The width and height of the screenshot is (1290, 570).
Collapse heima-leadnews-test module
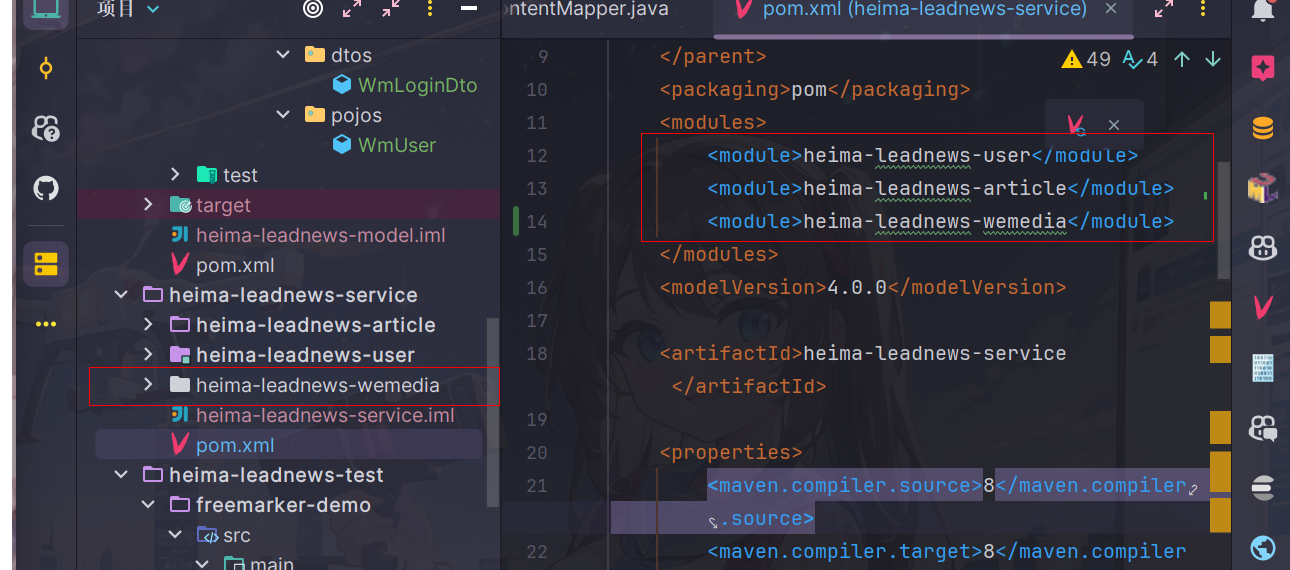(122, 475)
